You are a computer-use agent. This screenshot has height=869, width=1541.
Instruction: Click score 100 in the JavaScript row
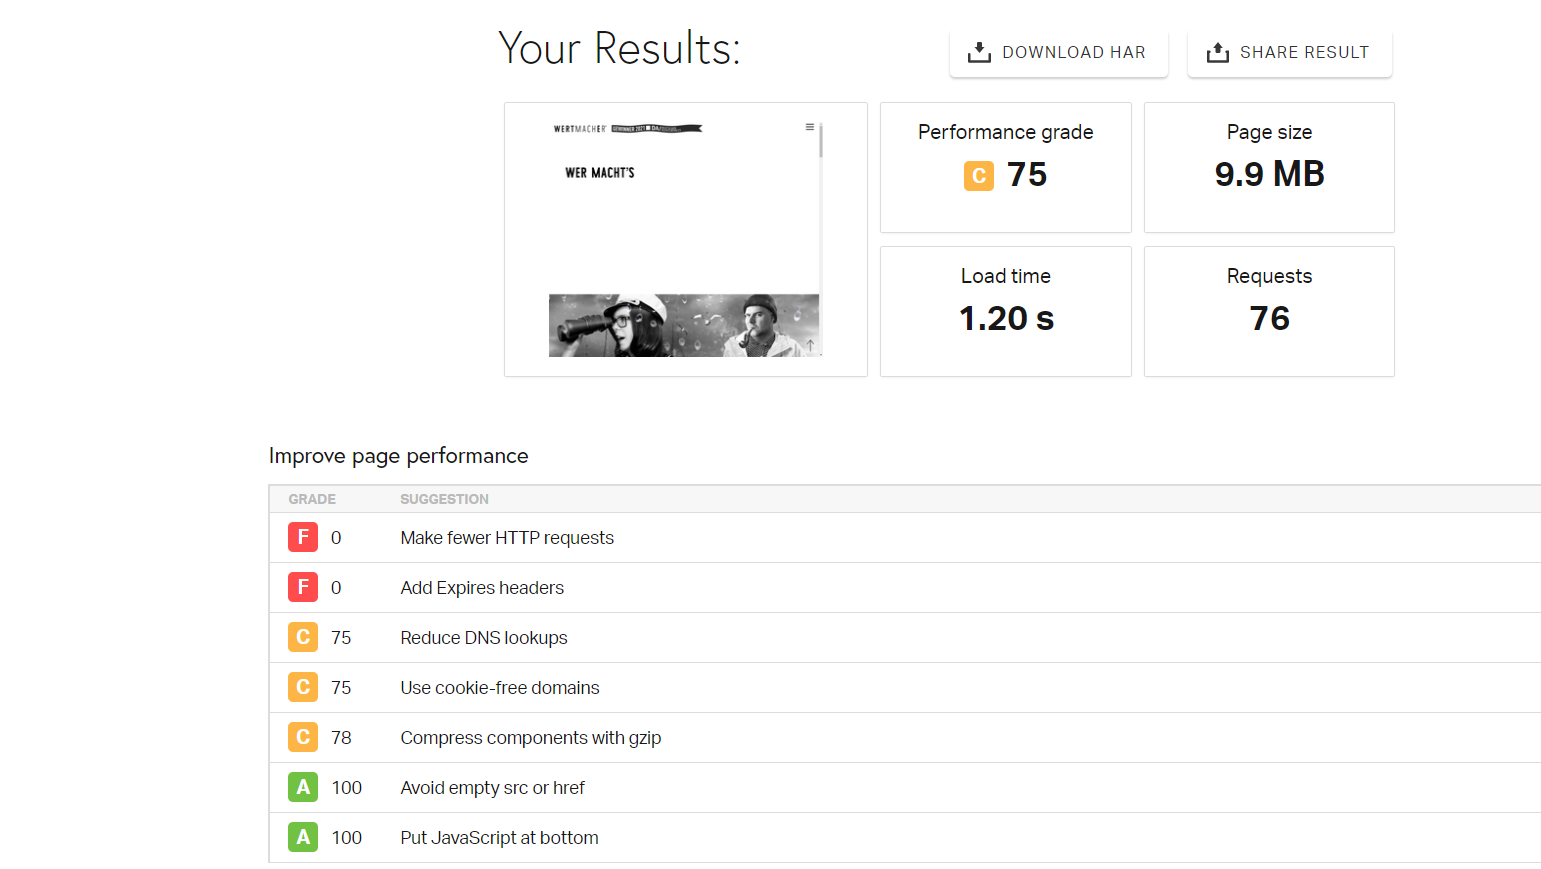click(x=346, y=838)
